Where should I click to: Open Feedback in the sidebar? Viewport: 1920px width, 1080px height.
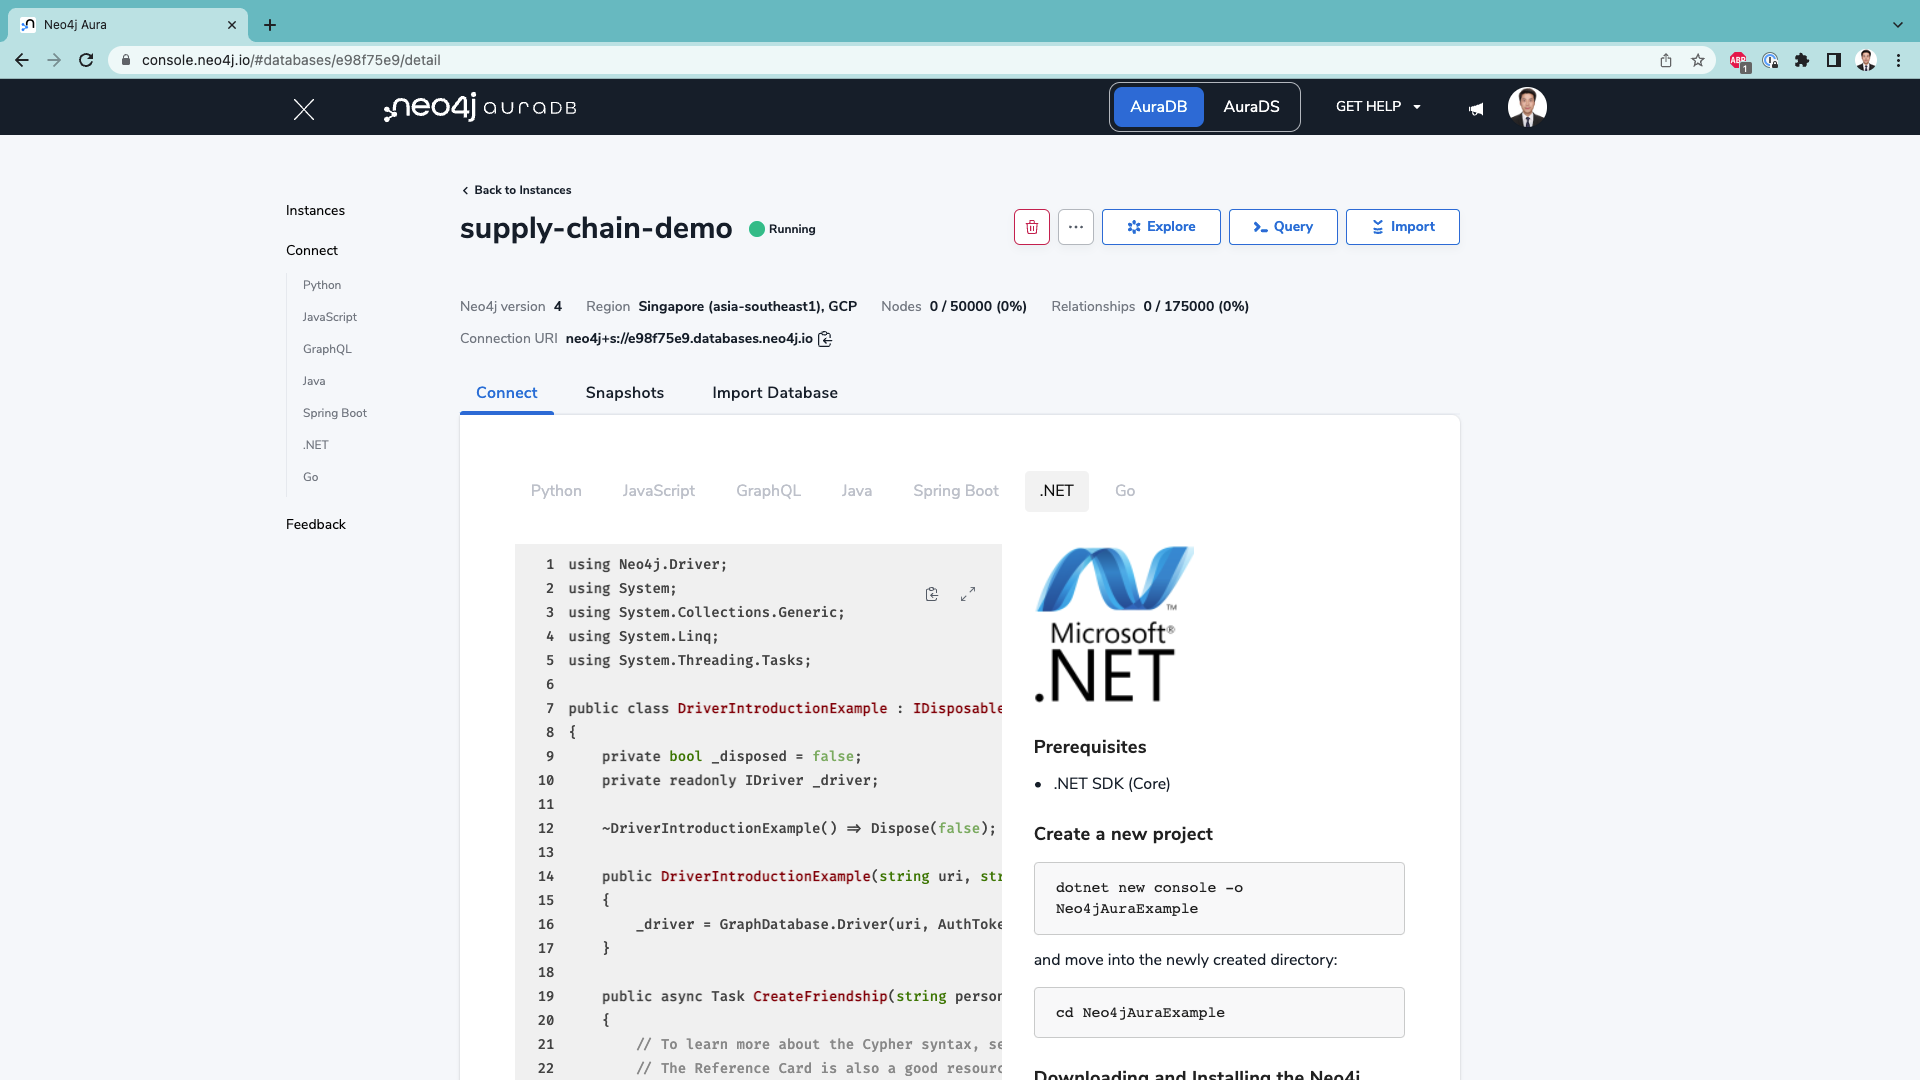pyautogui.click(x=316, y=525)
